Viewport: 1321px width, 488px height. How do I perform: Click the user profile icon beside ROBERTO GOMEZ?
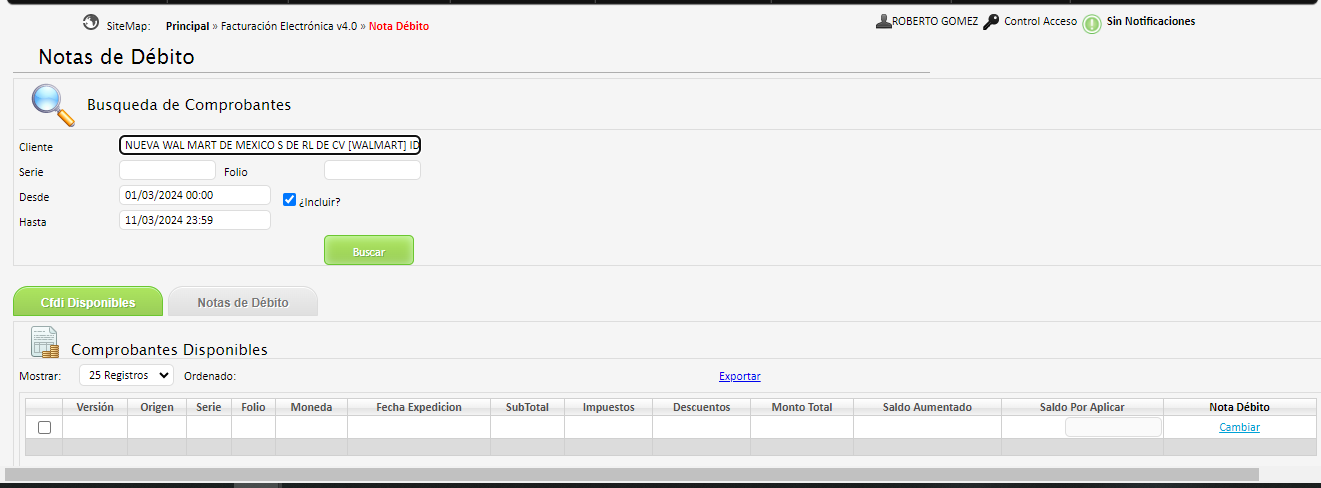pyautogui.click(x=883, y=21)
